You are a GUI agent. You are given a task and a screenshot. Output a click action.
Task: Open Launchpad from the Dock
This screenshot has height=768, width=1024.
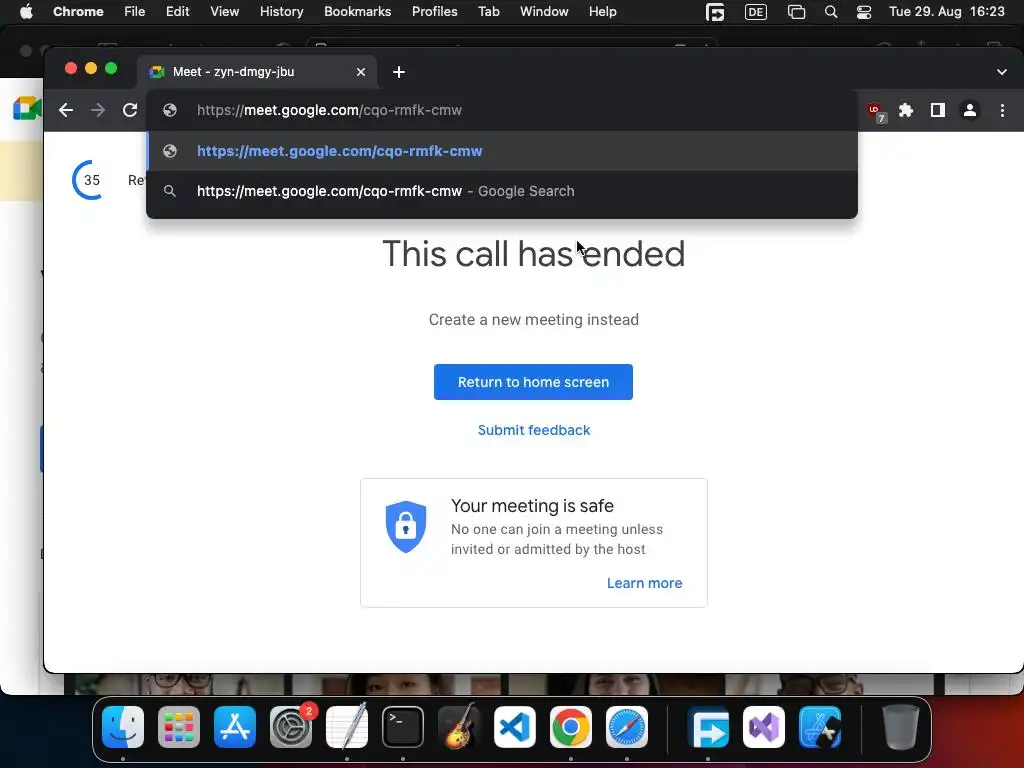click(x=179, y=727)
